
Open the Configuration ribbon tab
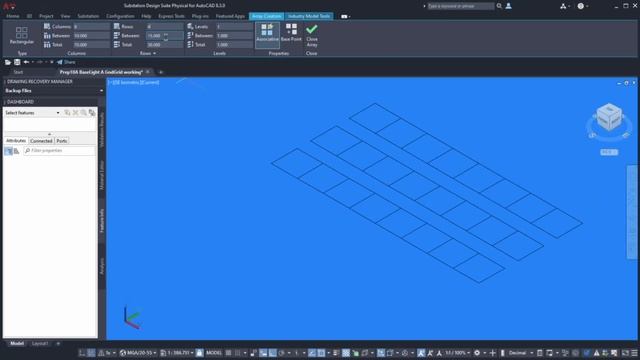click(120, 16)
